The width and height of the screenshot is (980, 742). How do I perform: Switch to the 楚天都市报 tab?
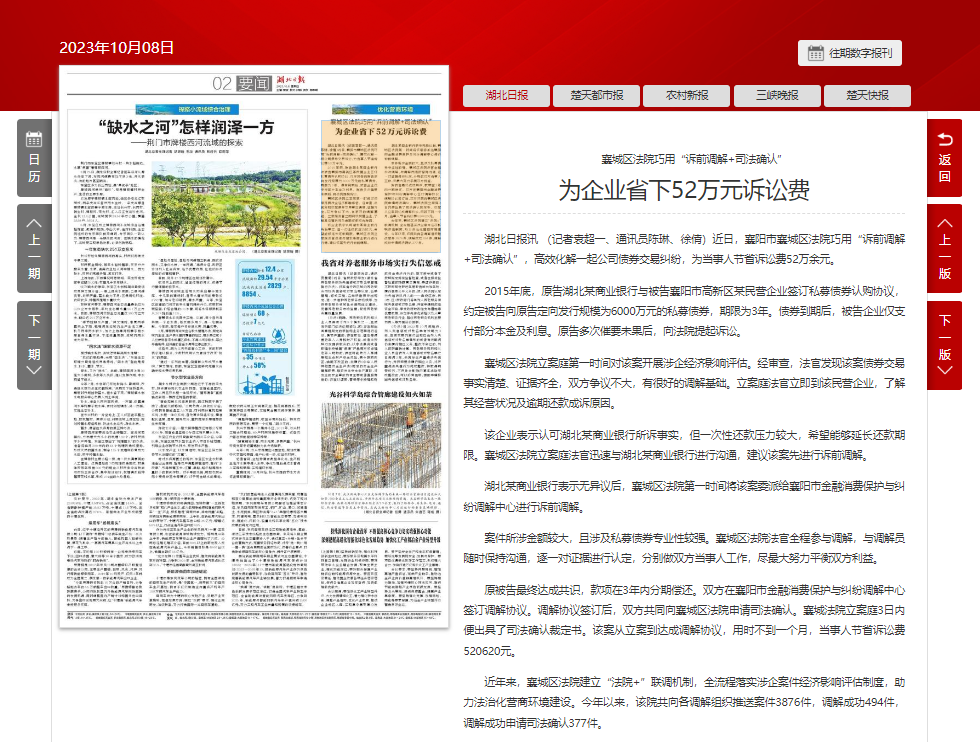pos(596,96)
